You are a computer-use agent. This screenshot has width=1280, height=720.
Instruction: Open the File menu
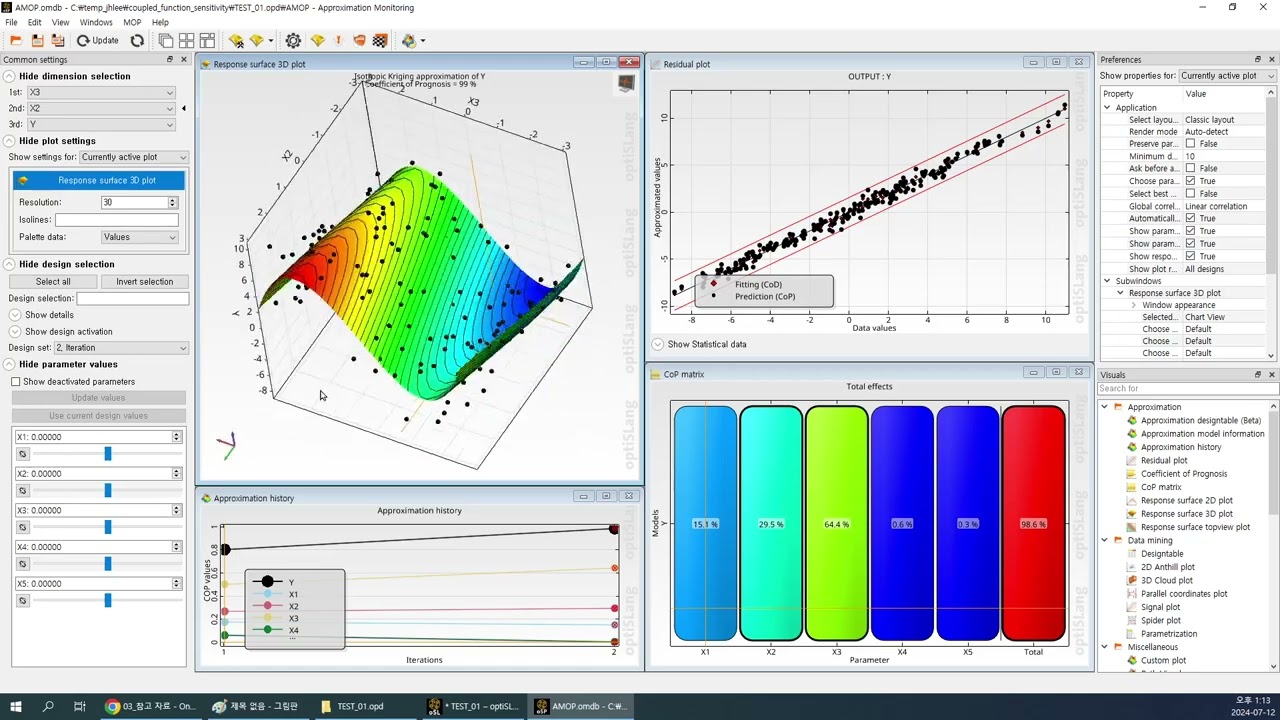(x=12, y=22)
